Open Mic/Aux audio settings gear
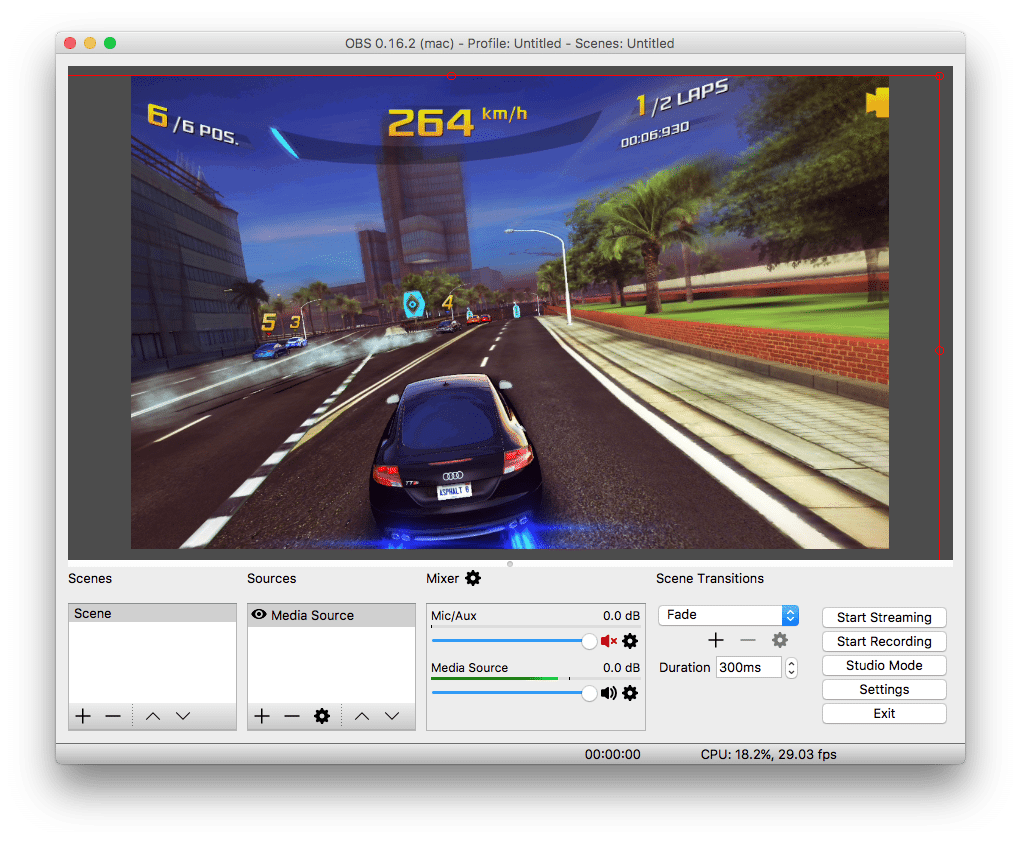 [x=630, y=641]
